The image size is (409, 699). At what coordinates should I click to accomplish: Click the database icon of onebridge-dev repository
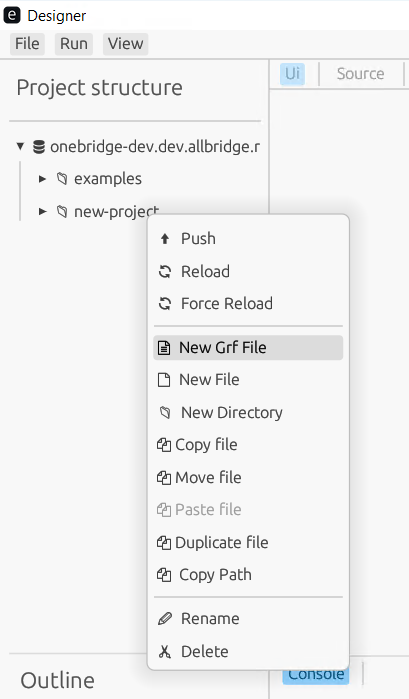(39, 147)
